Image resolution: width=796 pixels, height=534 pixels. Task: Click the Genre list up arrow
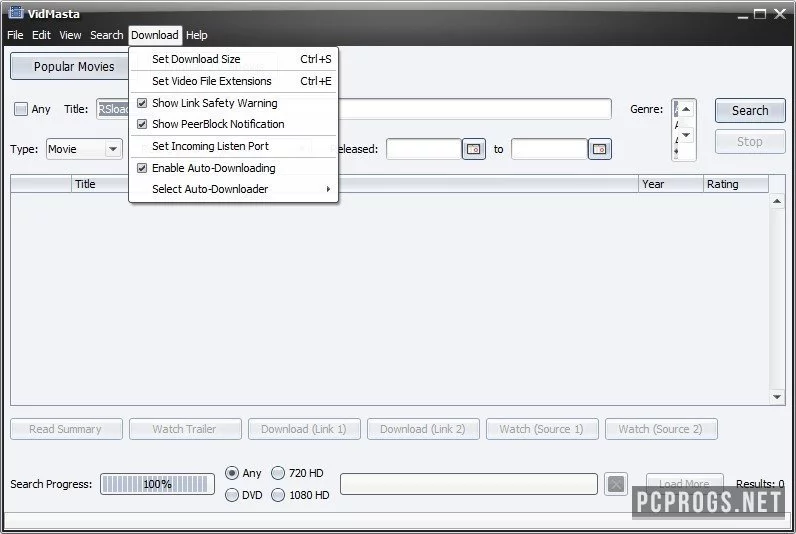[686, 109]
